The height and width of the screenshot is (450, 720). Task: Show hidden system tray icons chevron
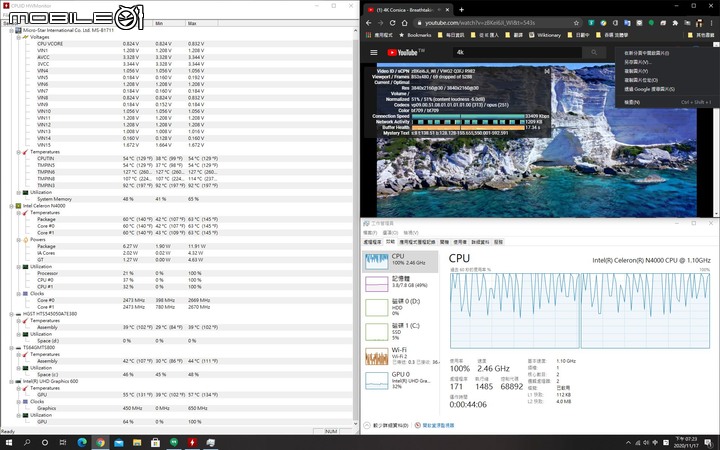tap(629, 443)
